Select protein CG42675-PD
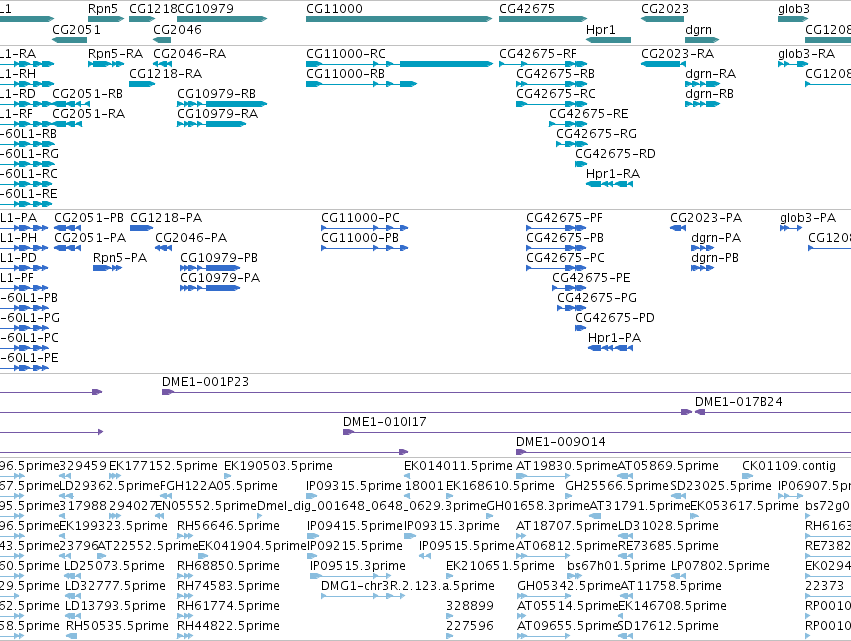The width and height of the screenshot is (851, 641). click(x=615, y=318)
